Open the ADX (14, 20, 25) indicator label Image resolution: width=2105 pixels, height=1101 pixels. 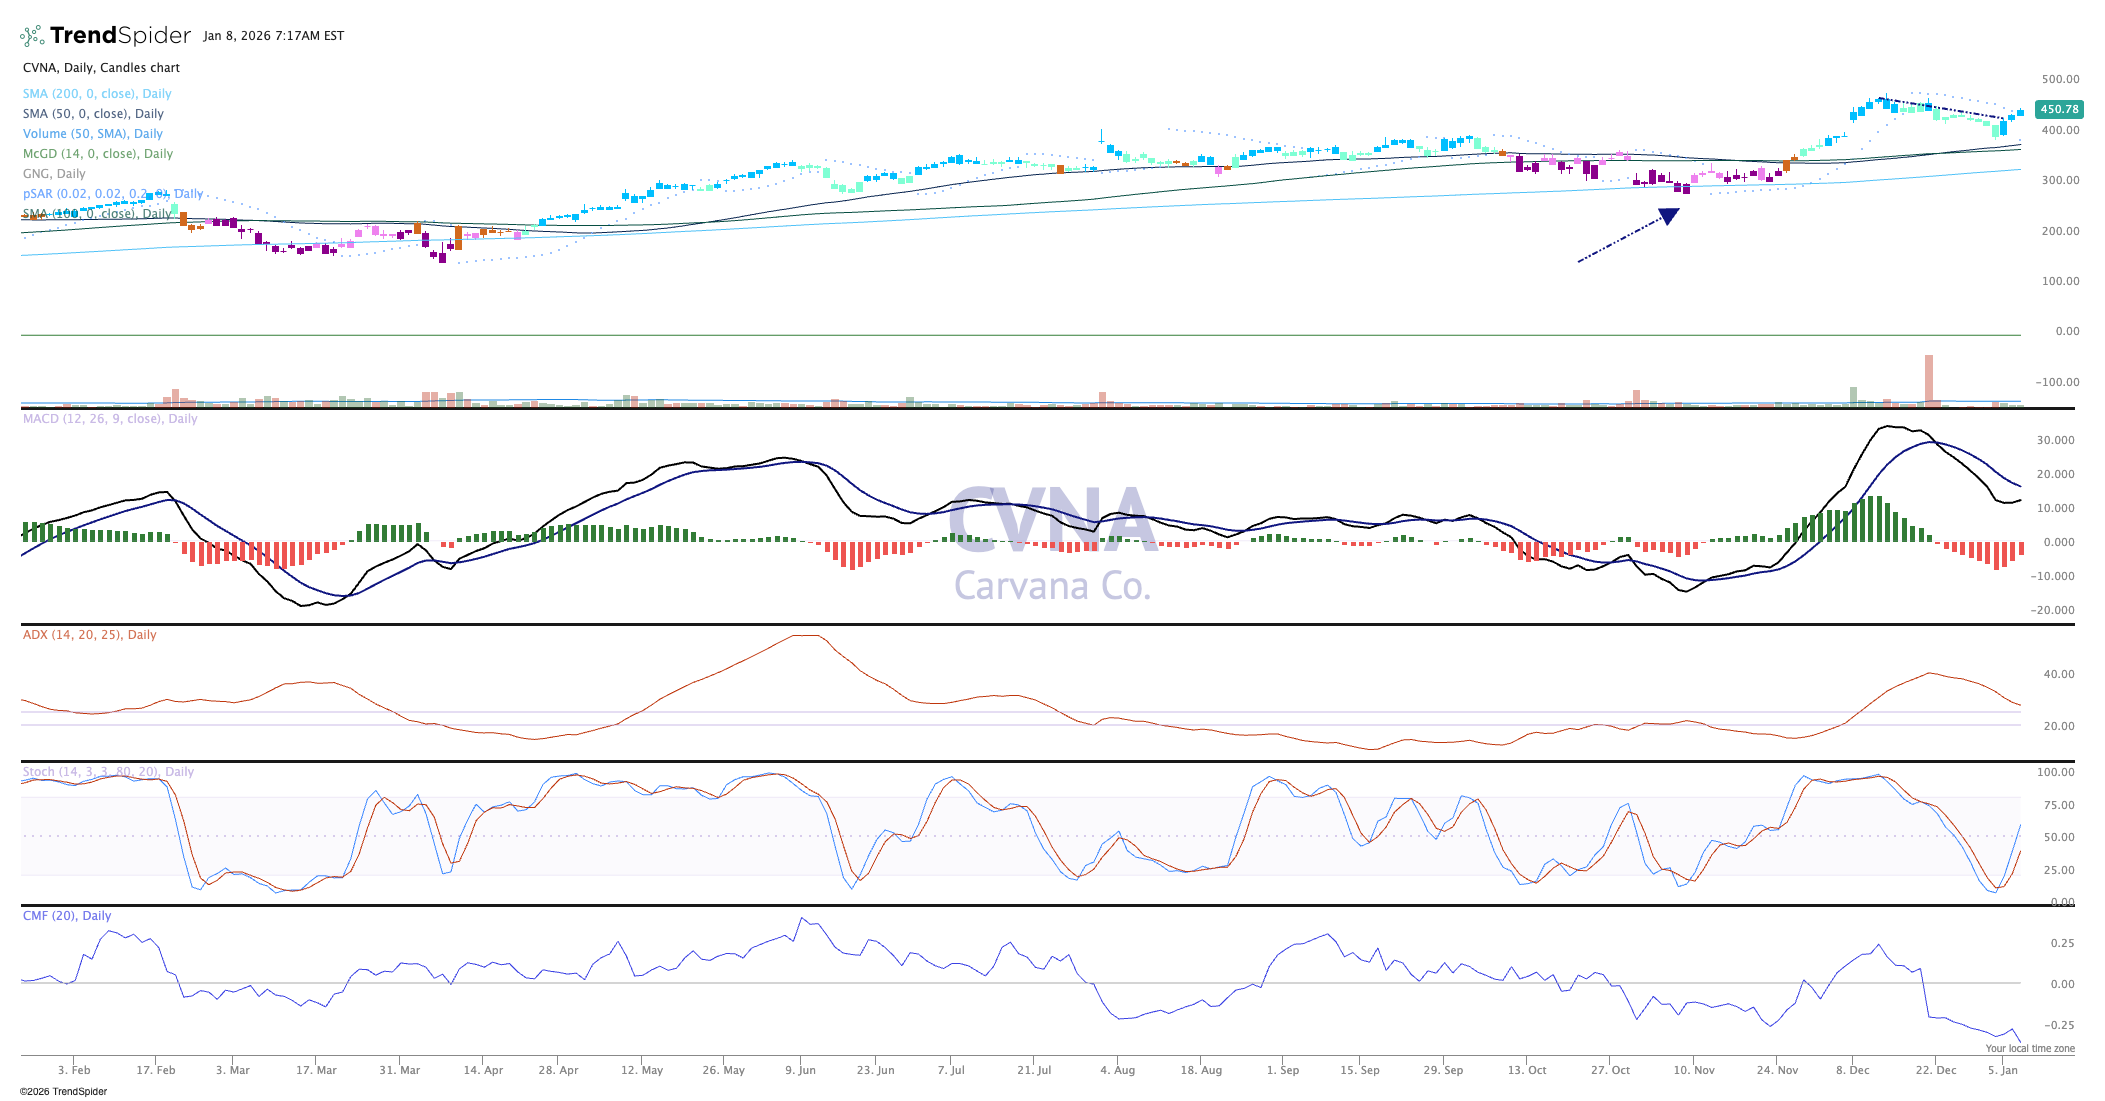coord(89,635)
